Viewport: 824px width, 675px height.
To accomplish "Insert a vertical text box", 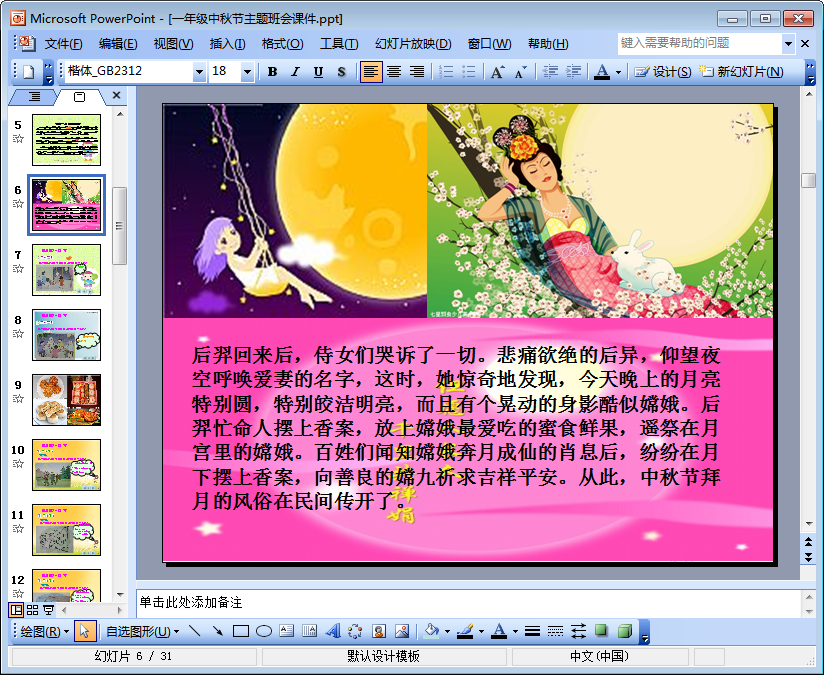I will point(310,631).
